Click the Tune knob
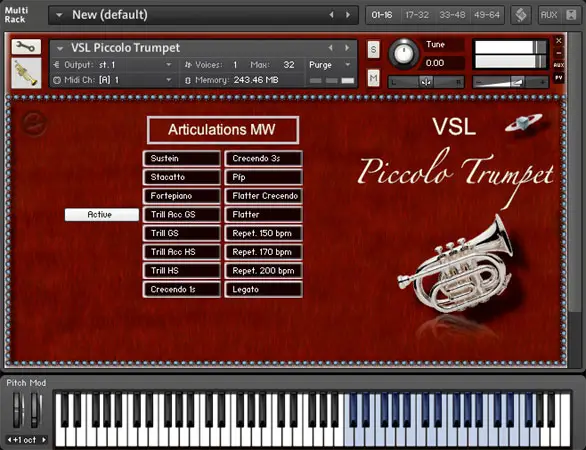Screen dimensions: 586x450 tap(404, 53)
